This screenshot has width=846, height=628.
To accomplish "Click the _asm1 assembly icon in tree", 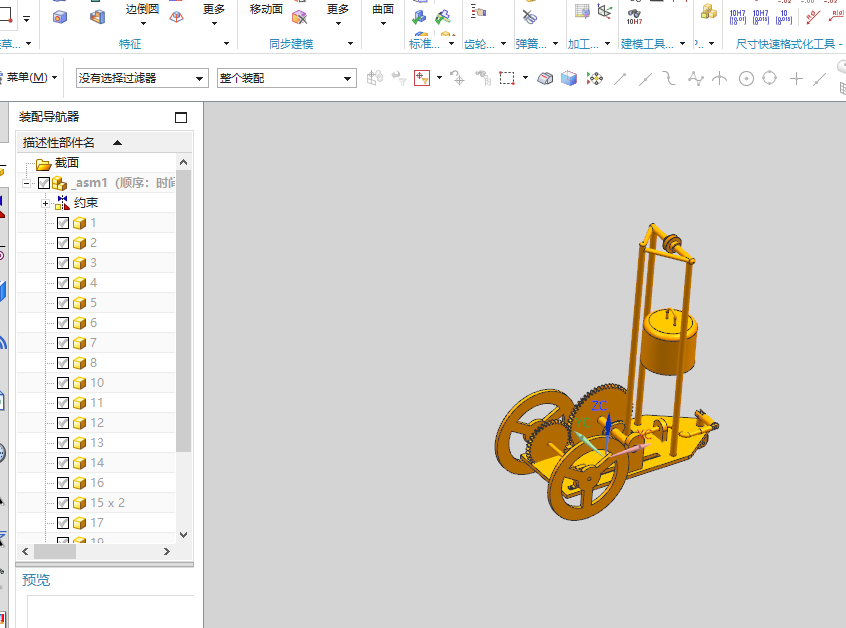I will 60,183.
